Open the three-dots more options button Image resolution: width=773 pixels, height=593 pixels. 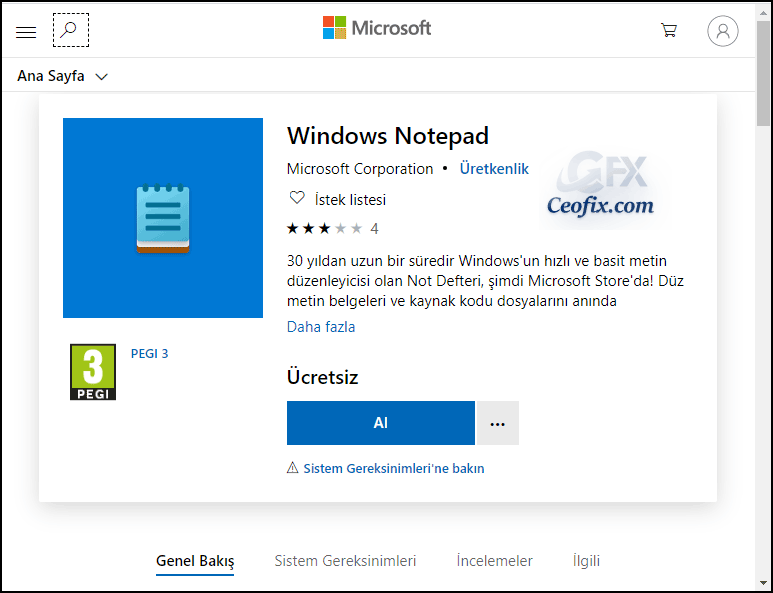498,423
